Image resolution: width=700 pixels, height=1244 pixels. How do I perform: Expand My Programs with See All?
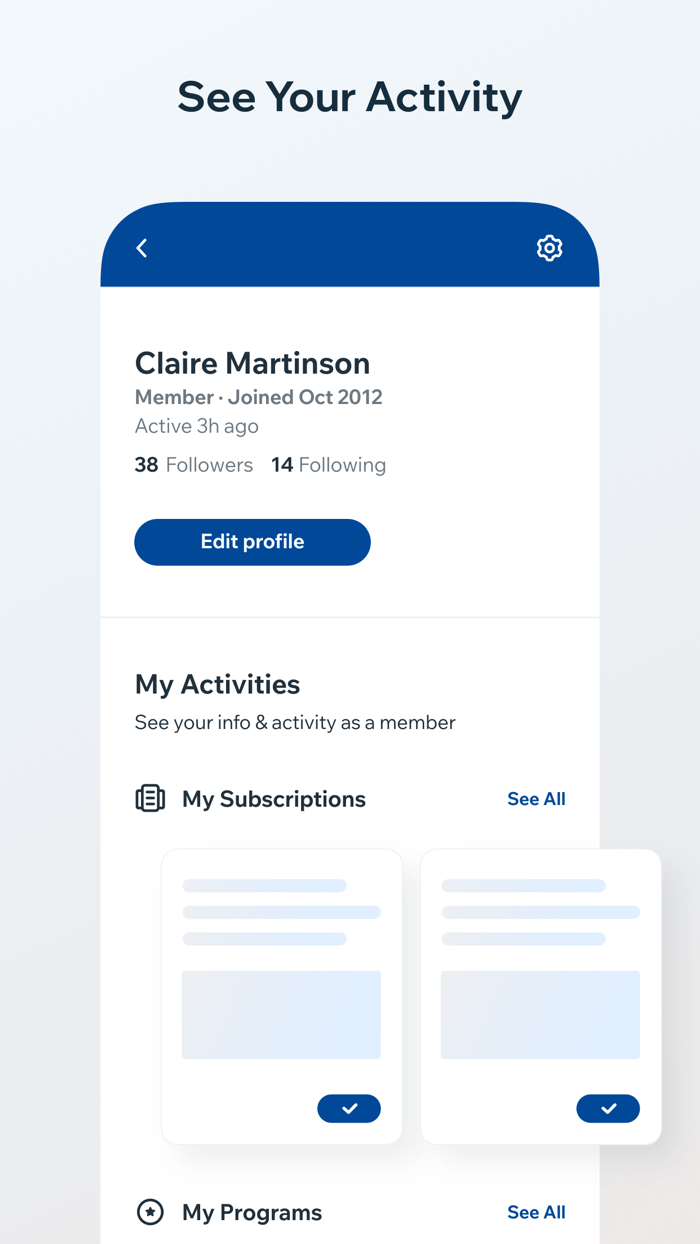point(536,1212)
